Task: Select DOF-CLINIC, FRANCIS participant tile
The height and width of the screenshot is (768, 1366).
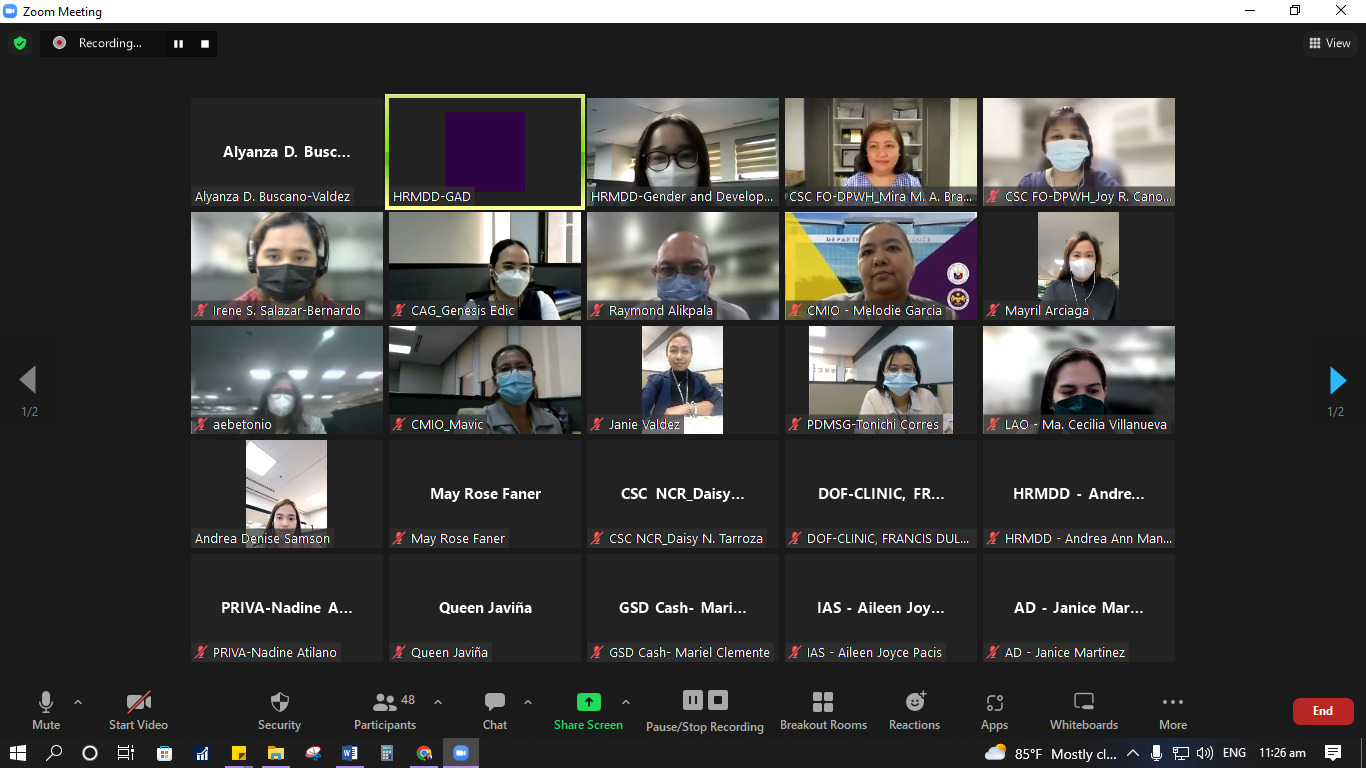Action: tap(881, 494)
